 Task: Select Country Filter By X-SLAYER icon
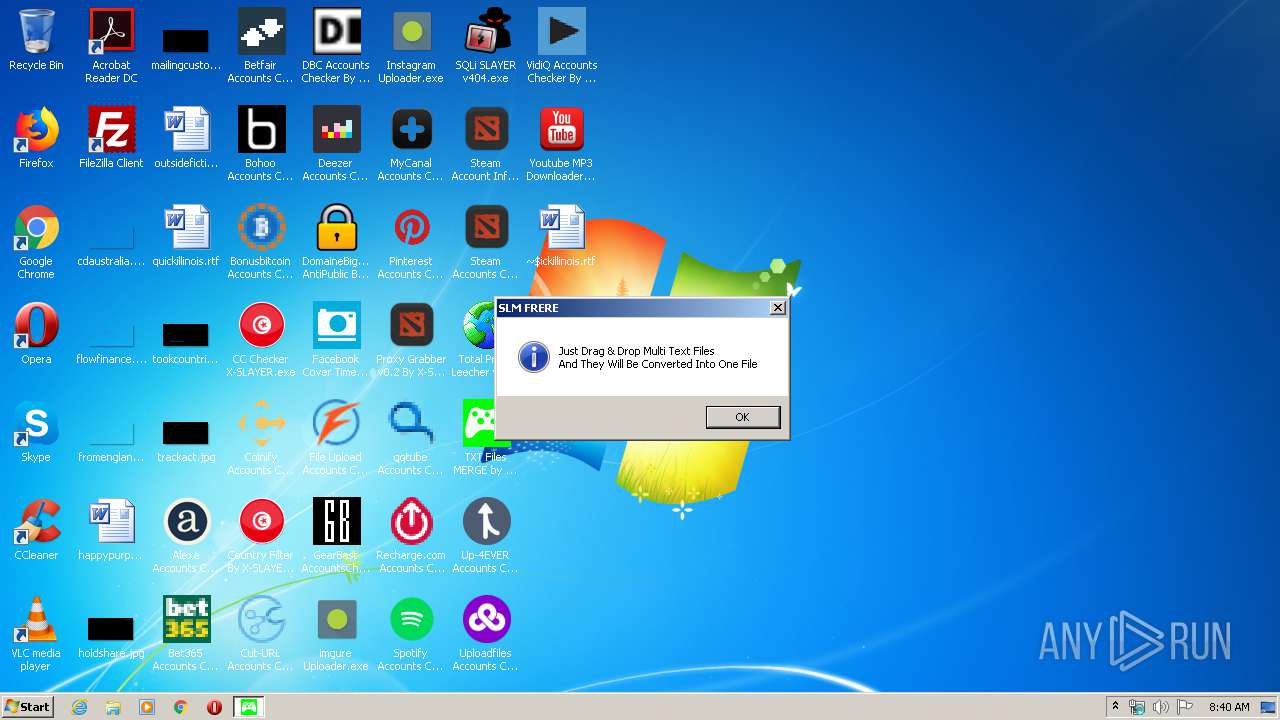pos(260,537)
